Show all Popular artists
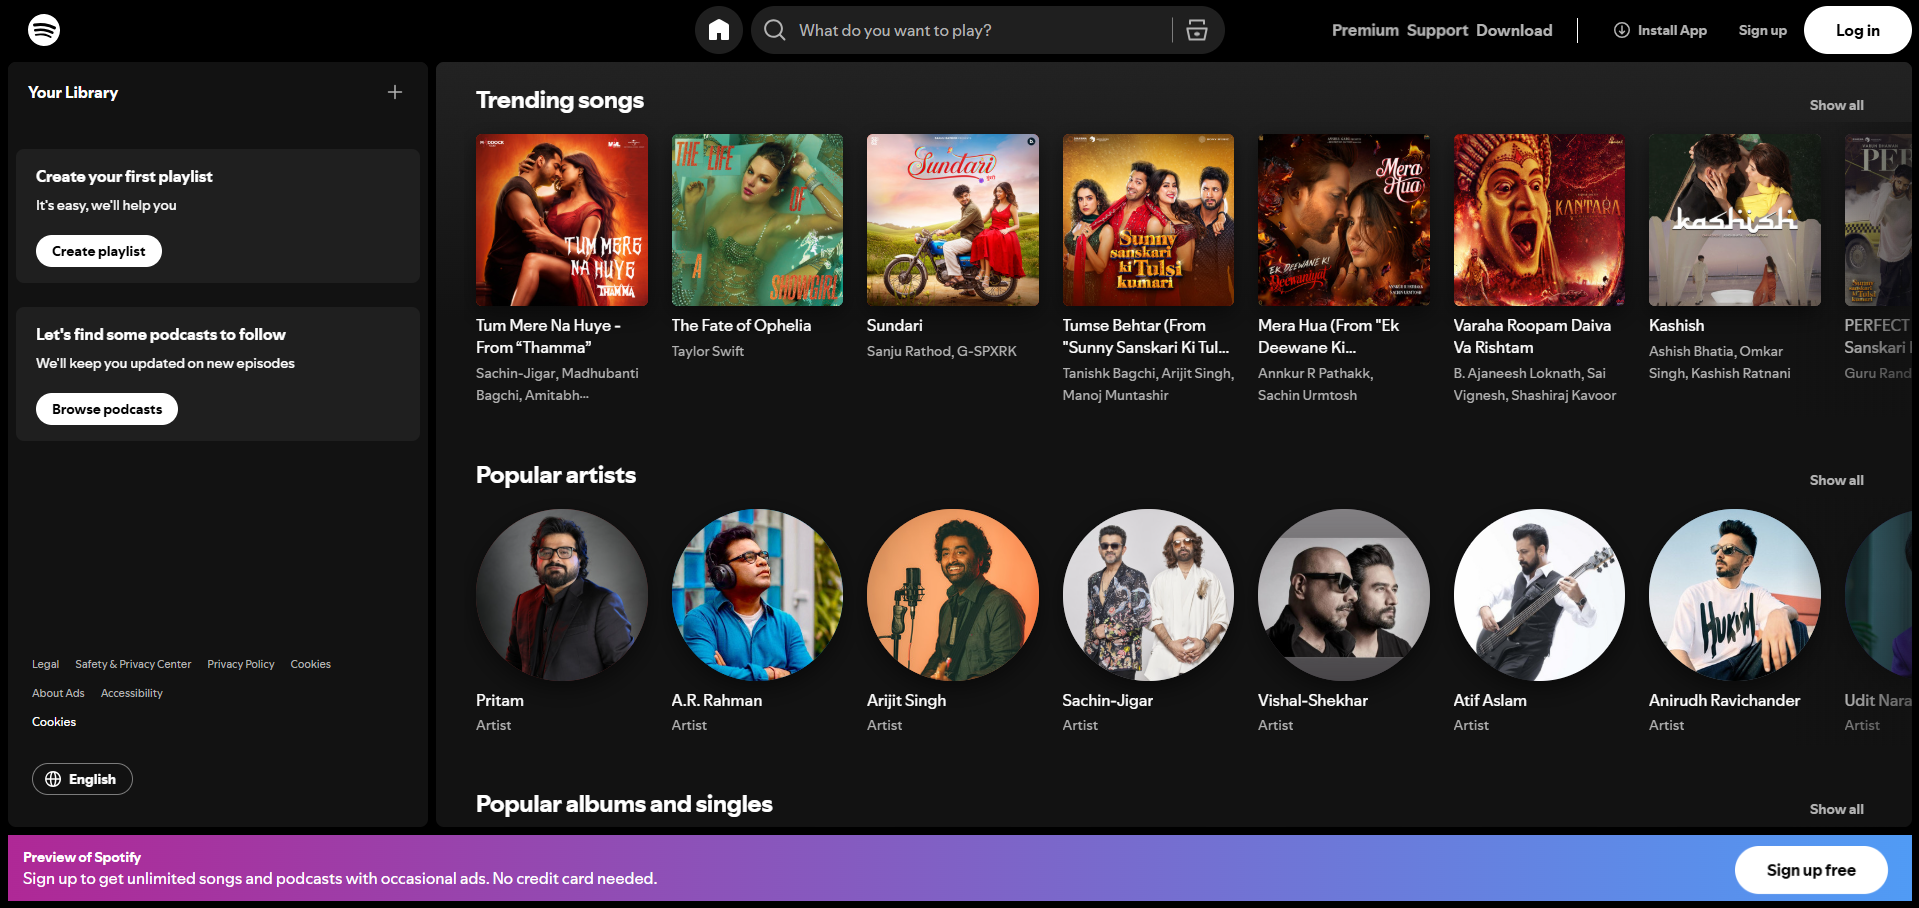This screenshot has width=1919, height=908. pyautogui.click(x=1836, y=480)
